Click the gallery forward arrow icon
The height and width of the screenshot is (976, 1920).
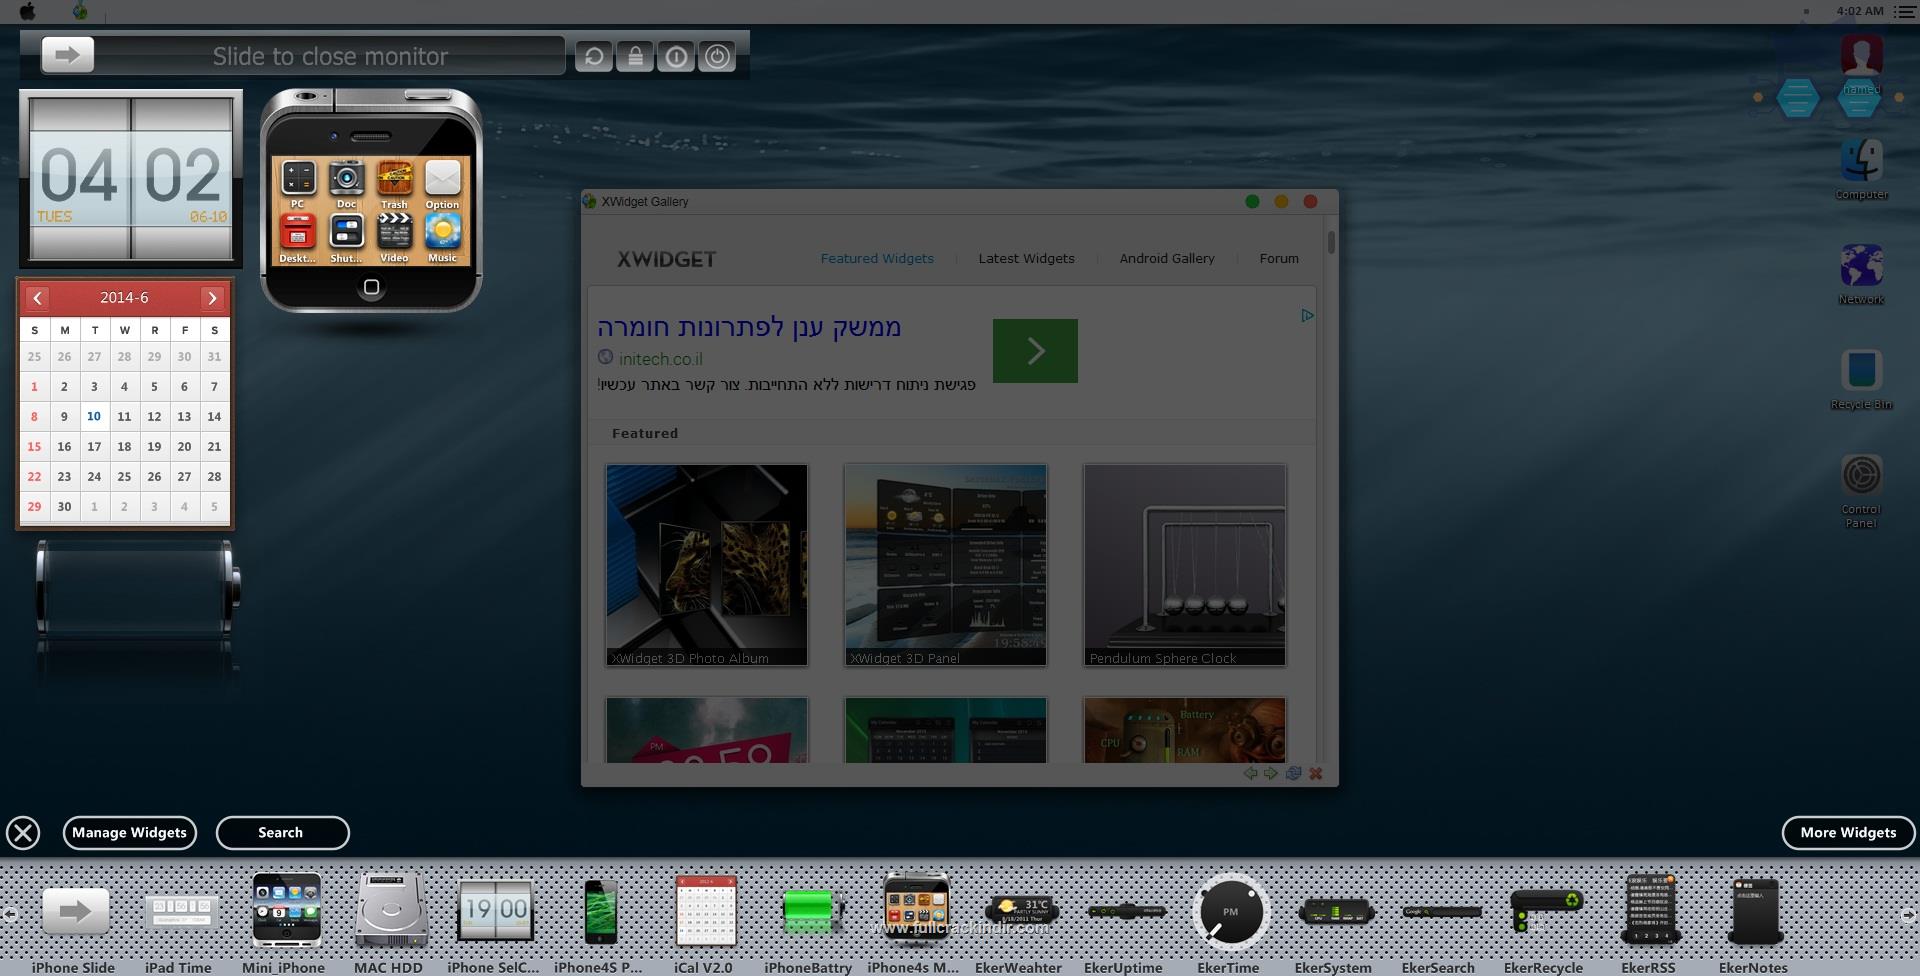(x=1271, y=773)
